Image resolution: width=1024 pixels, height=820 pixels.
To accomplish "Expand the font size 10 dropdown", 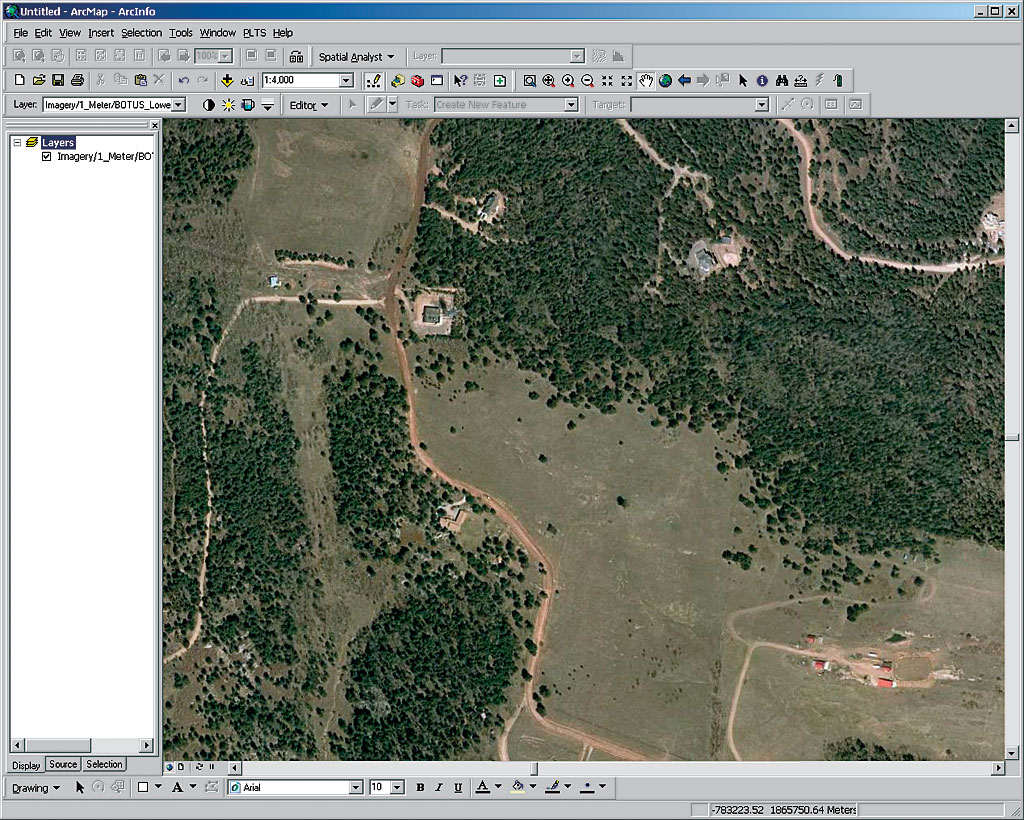I will coord(397,787).
